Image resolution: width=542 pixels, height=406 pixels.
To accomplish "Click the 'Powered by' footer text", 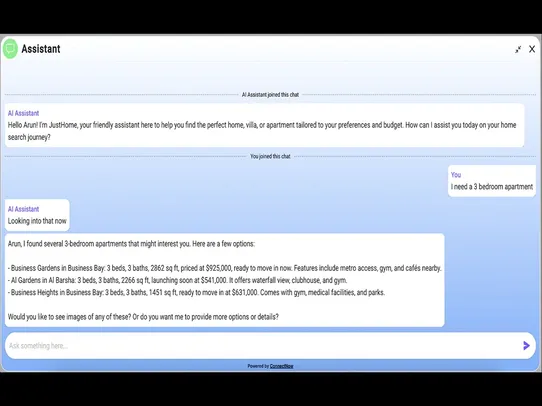I will tap(258, 366).
